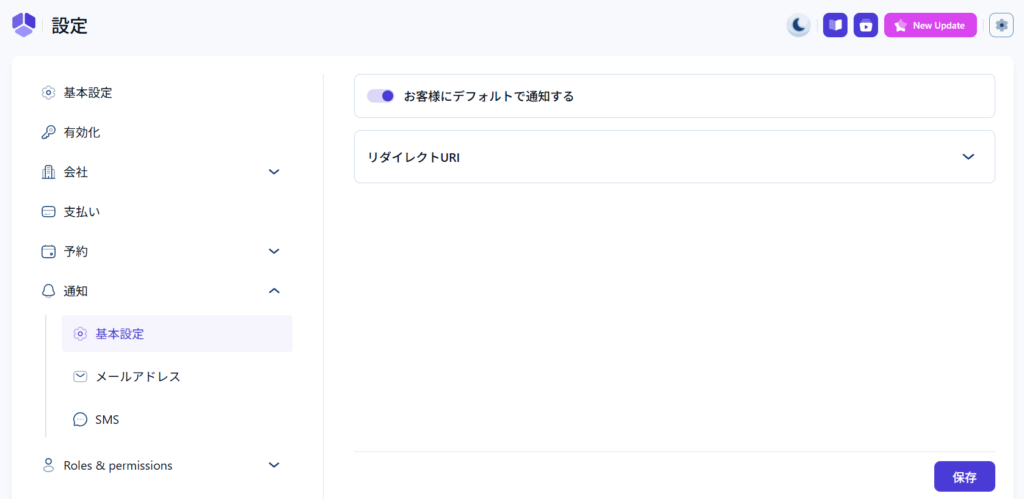Click the app logo in the header
The height and width of the screenshot is (499, 1024).
[x=23, y=25]
